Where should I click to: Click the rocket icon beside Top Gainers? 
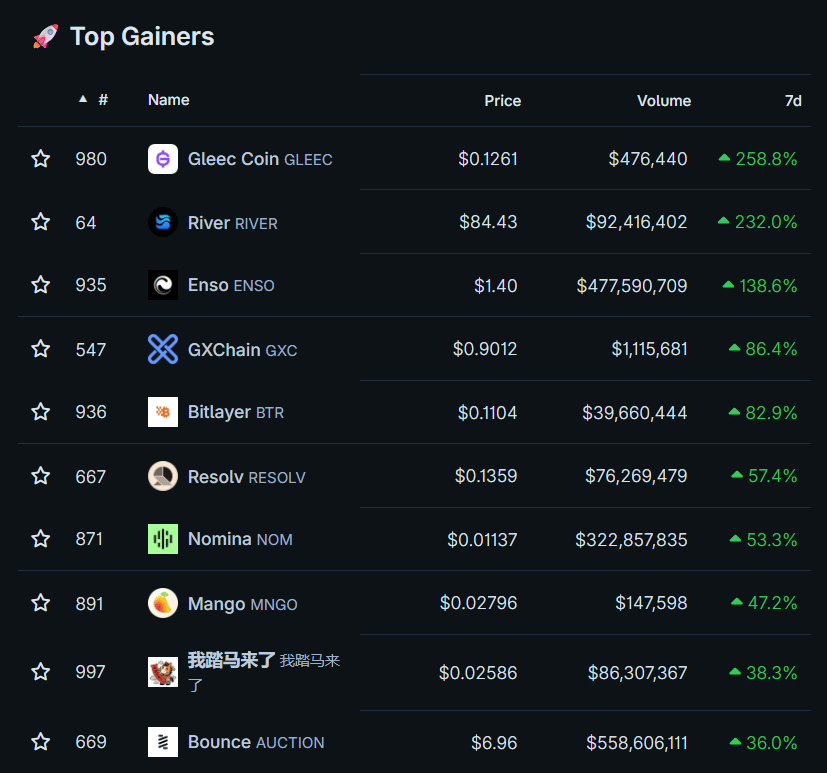[46, 36]
